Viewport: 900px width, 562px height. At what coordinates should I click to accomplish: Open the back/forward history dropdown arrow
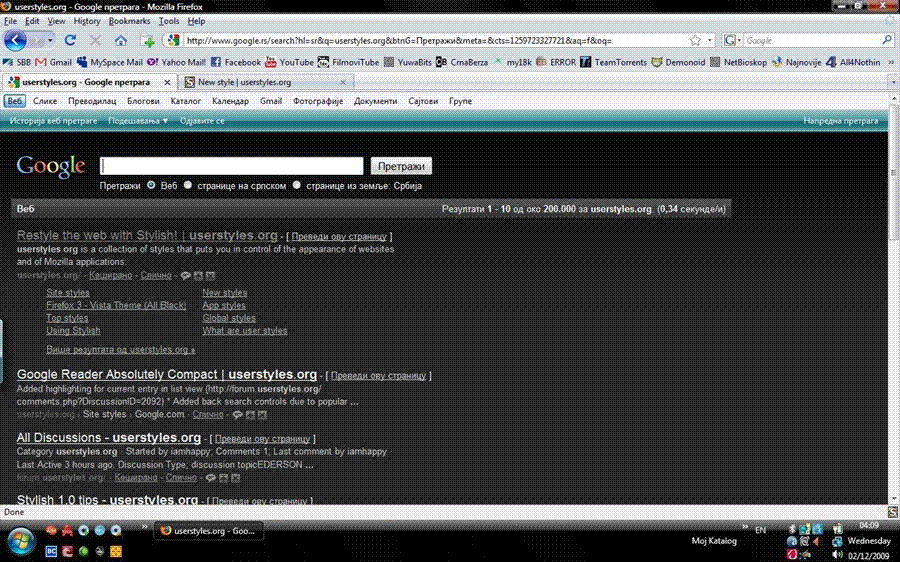tap(50, 40)
